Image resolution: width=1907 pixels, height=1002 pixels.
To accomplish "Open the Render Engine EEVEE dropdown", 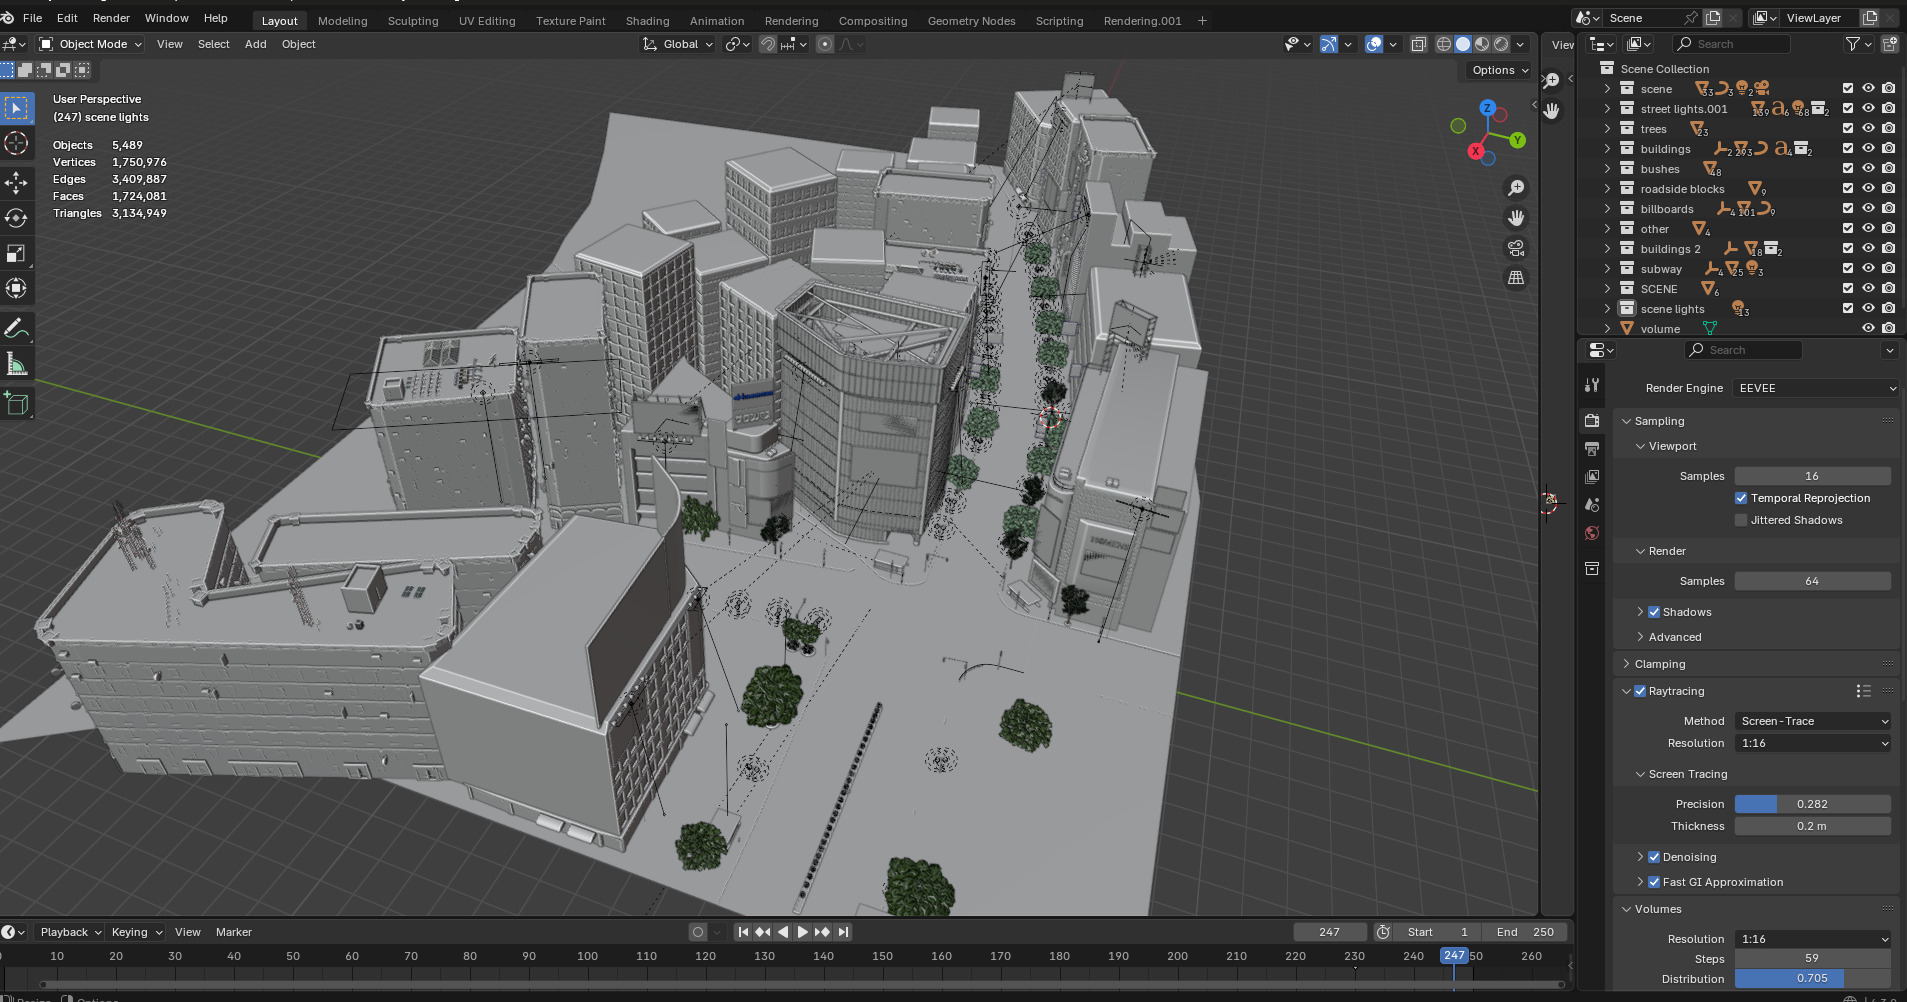I will point(1816,388).
